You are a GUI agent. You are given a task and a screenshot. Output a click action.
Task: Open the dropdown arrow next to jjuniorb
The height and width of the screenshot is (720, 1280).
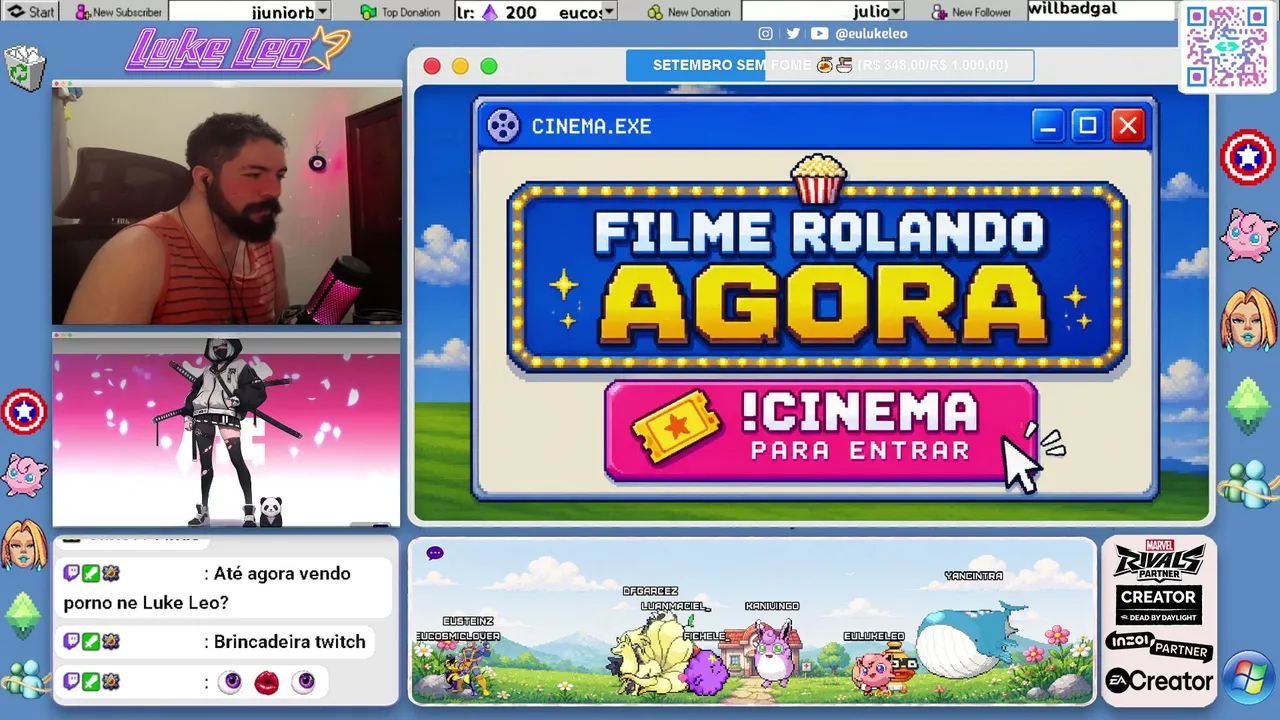[x=322, y=12]
